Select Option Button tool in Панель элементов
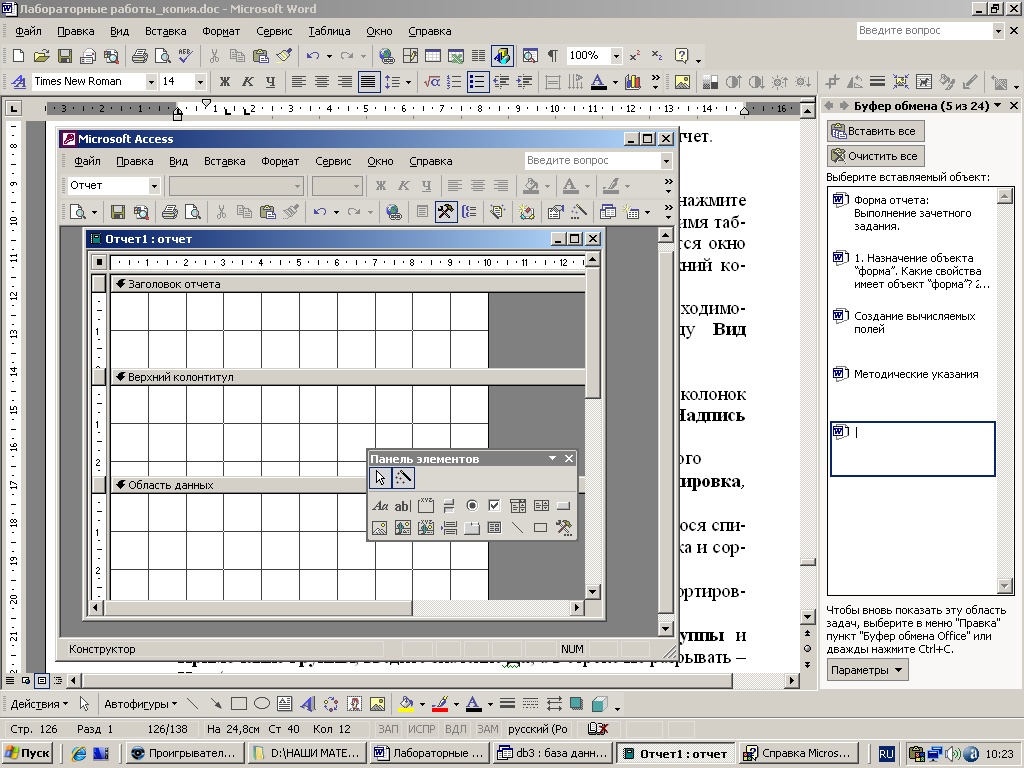The image size is (1024, 768). pyautogui.click(x=472, y=505)
